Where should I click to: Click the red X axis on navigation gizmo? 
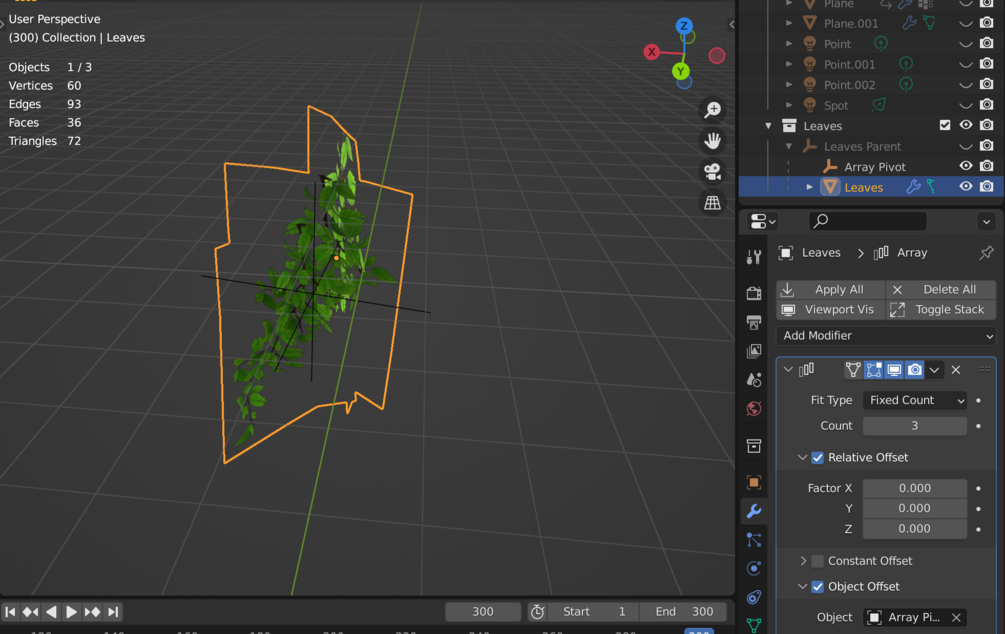652,52
